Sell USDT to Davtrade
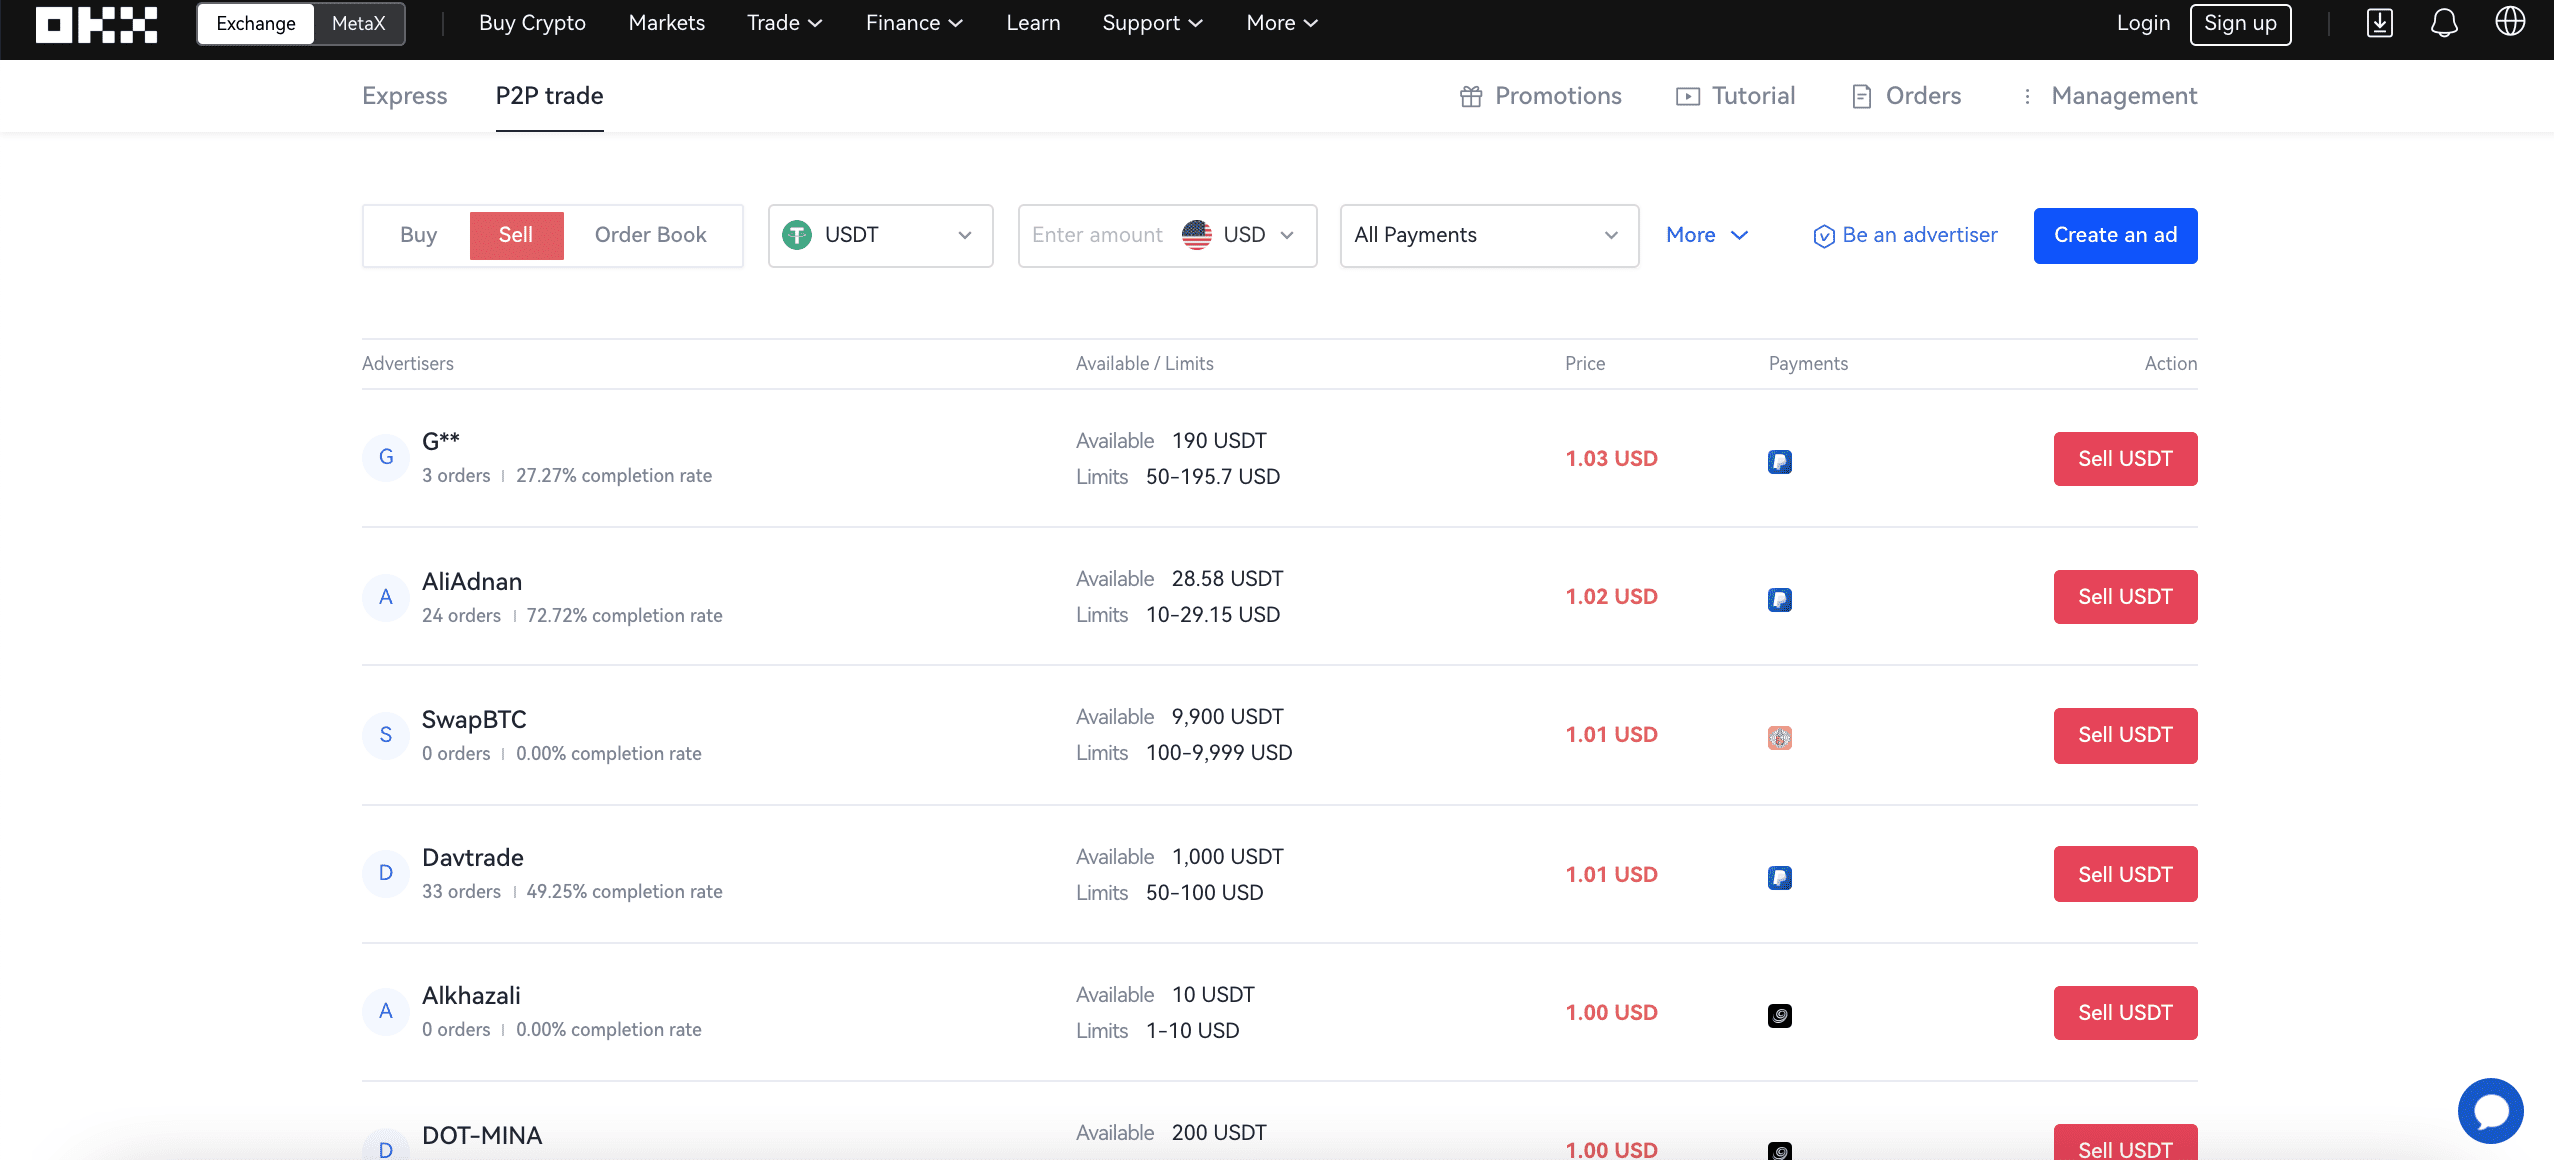The height and width of the screenshot is (1160, 2554). click(x=2126, y=874)
